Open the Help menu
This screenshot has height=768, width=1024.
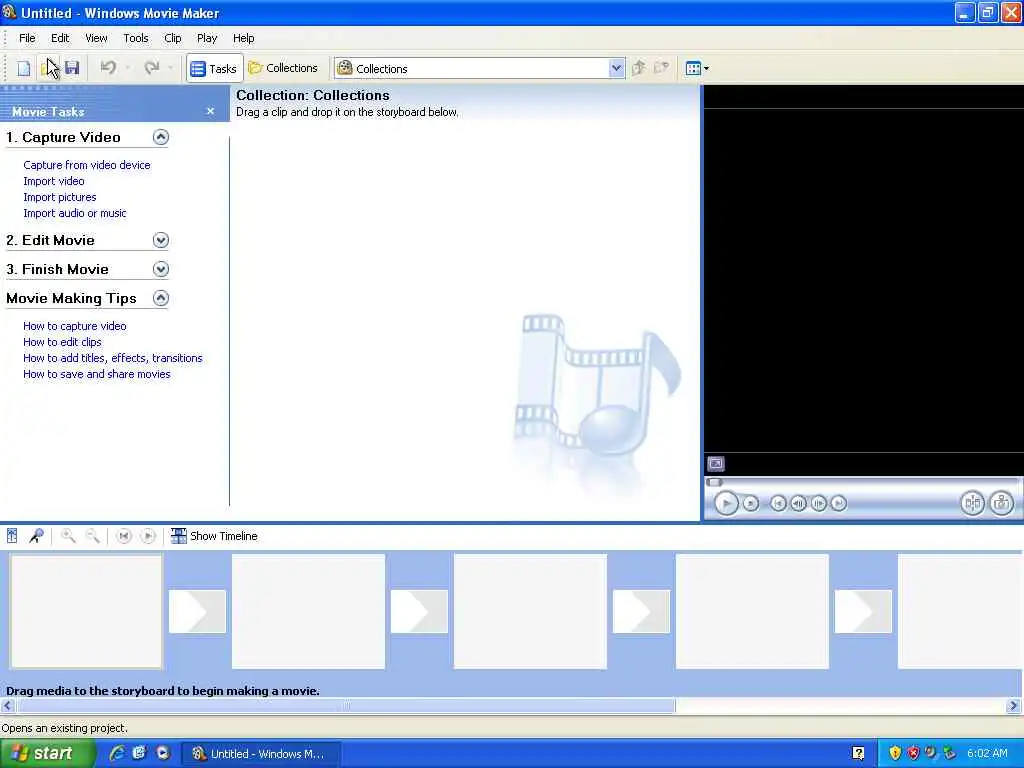244,38
